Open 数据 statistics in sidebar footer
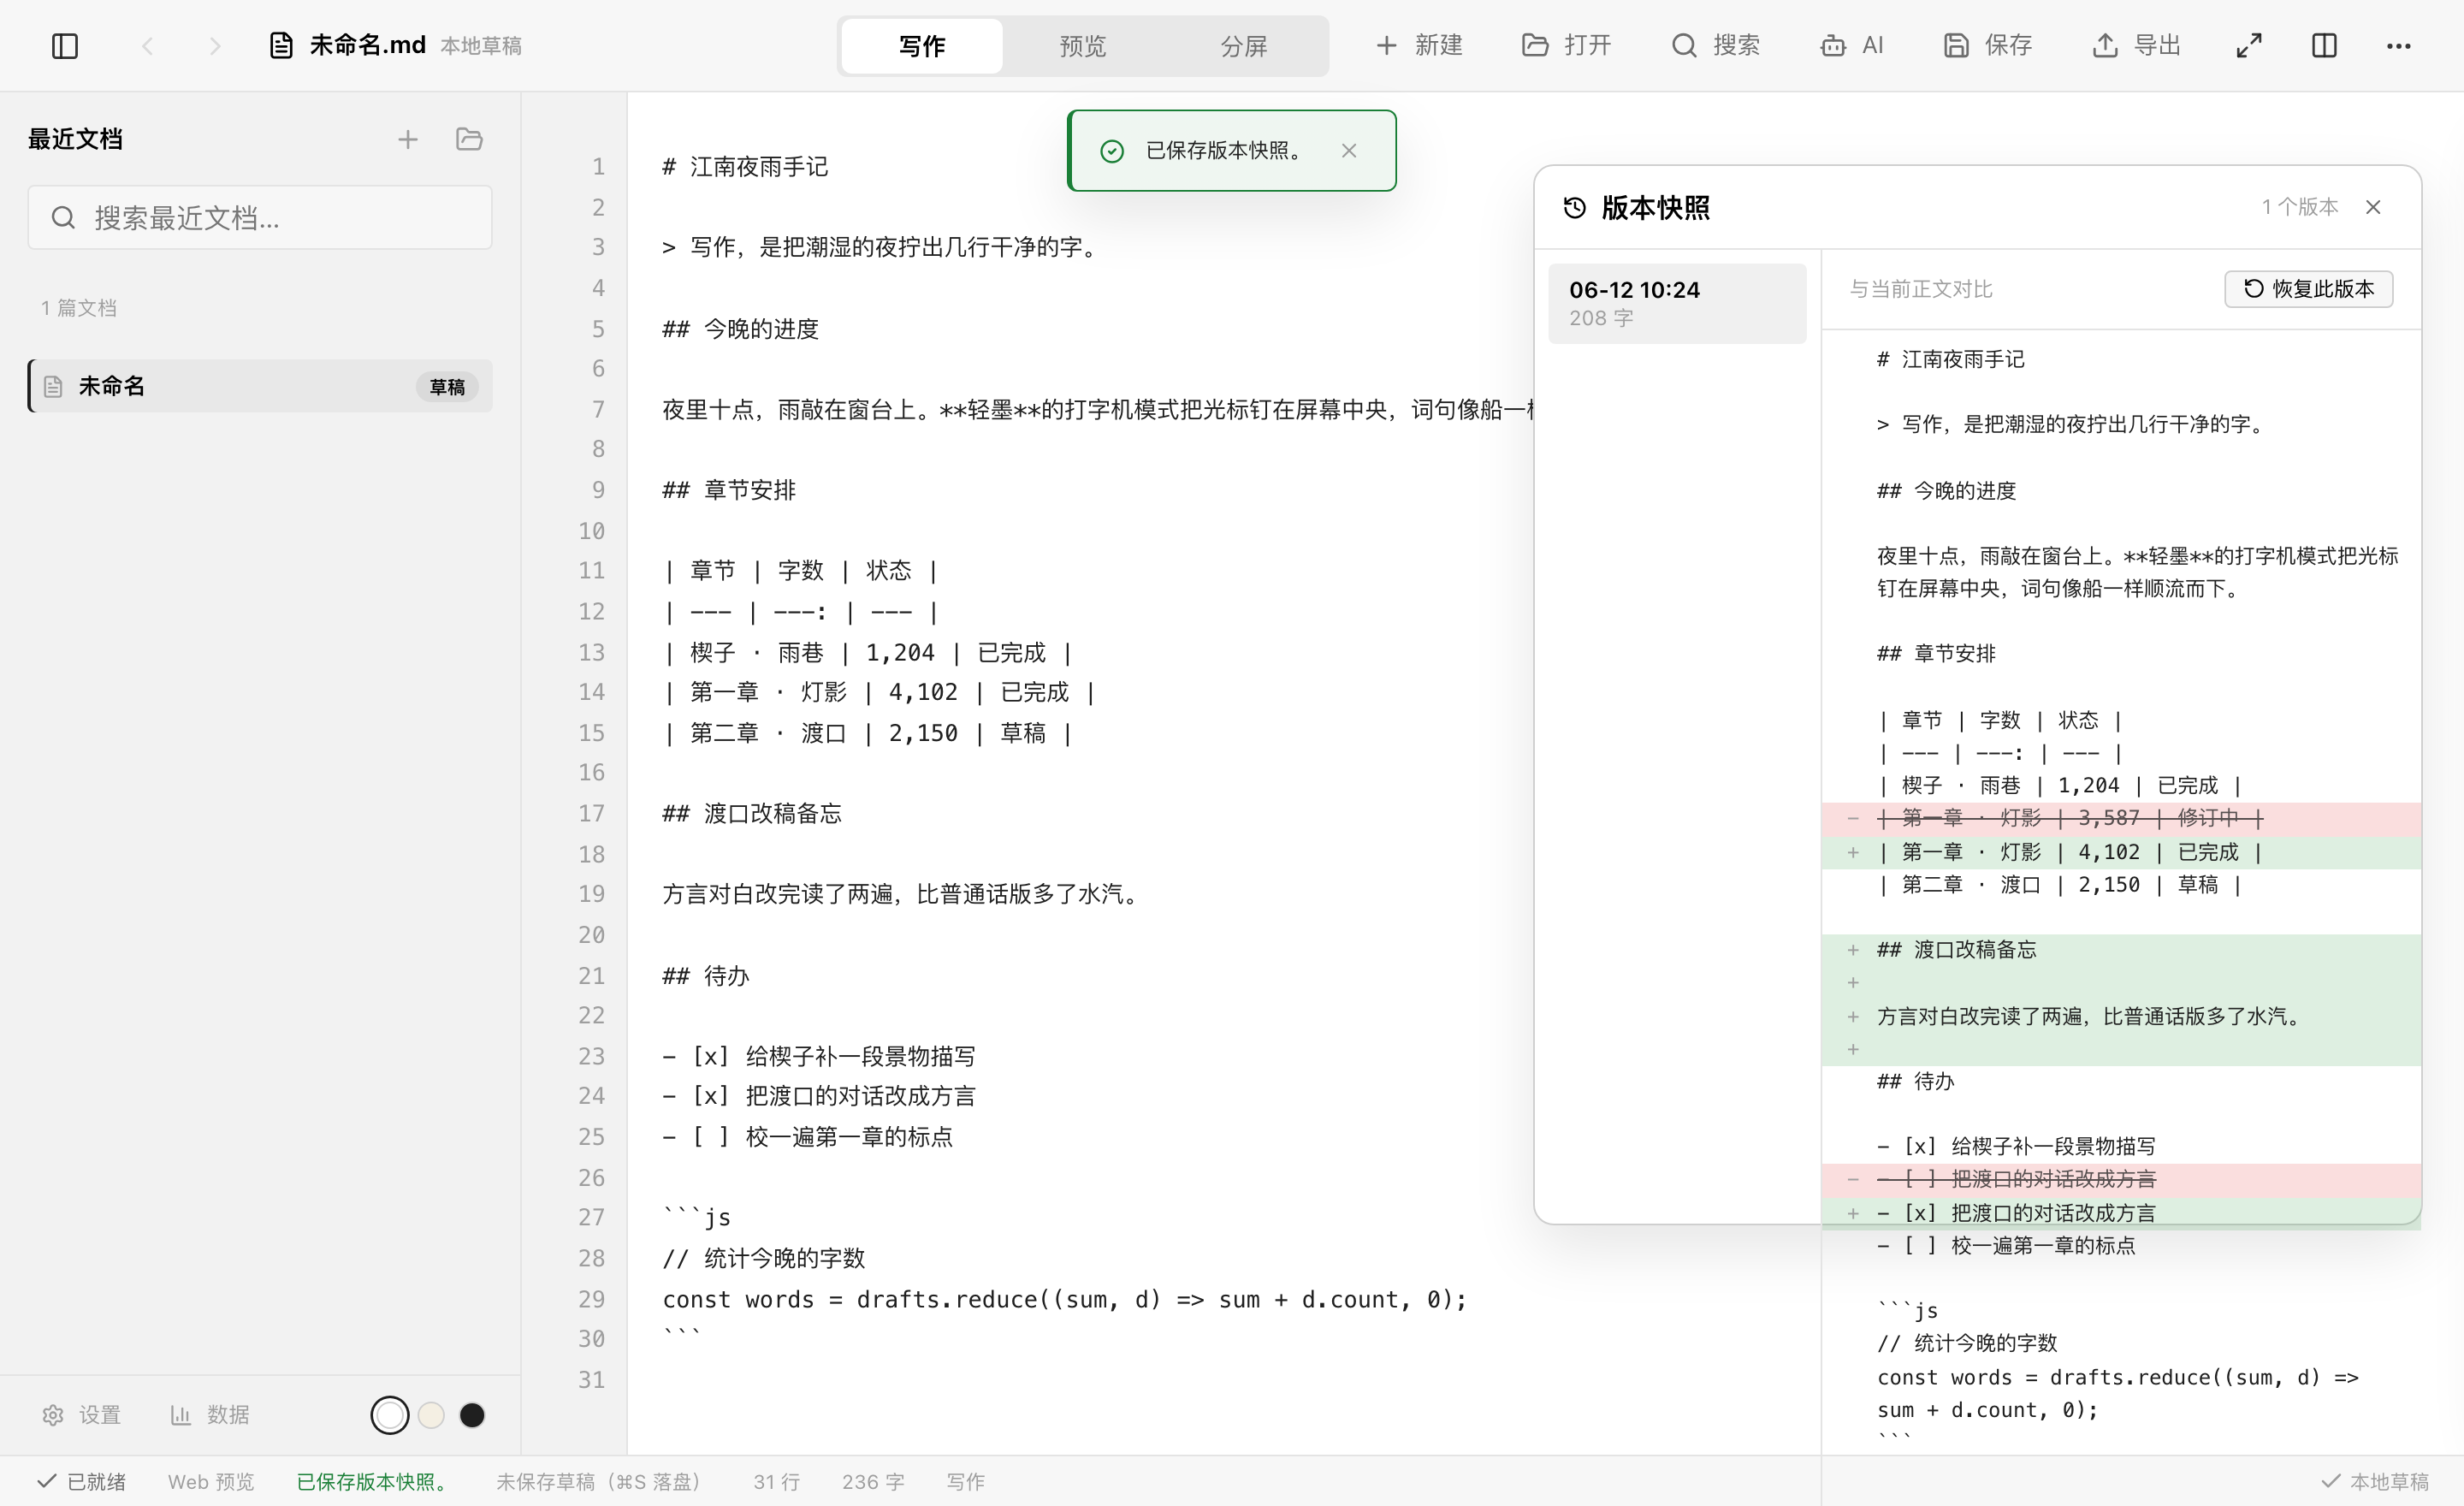Screen dimensions: 2464x1506 tap(210, 1415)
